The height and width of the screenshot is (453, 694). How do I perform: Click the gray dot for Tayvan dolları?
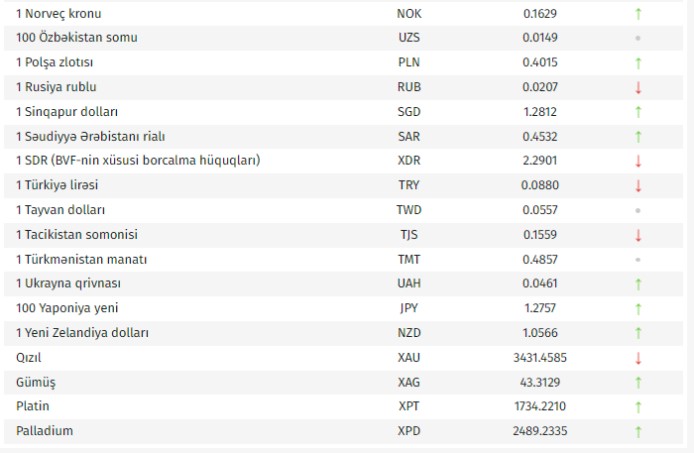(x=637, y=211)
